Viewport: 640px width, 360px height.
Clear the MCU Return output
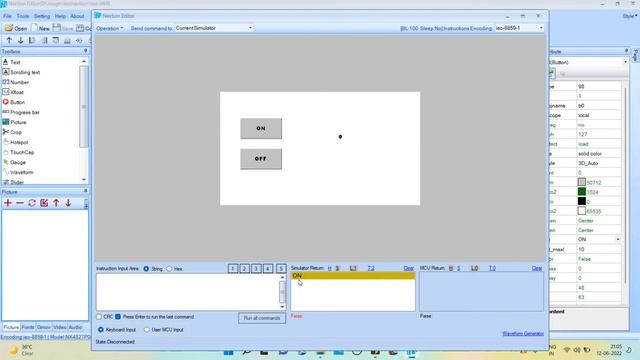(x=537, y=268)
